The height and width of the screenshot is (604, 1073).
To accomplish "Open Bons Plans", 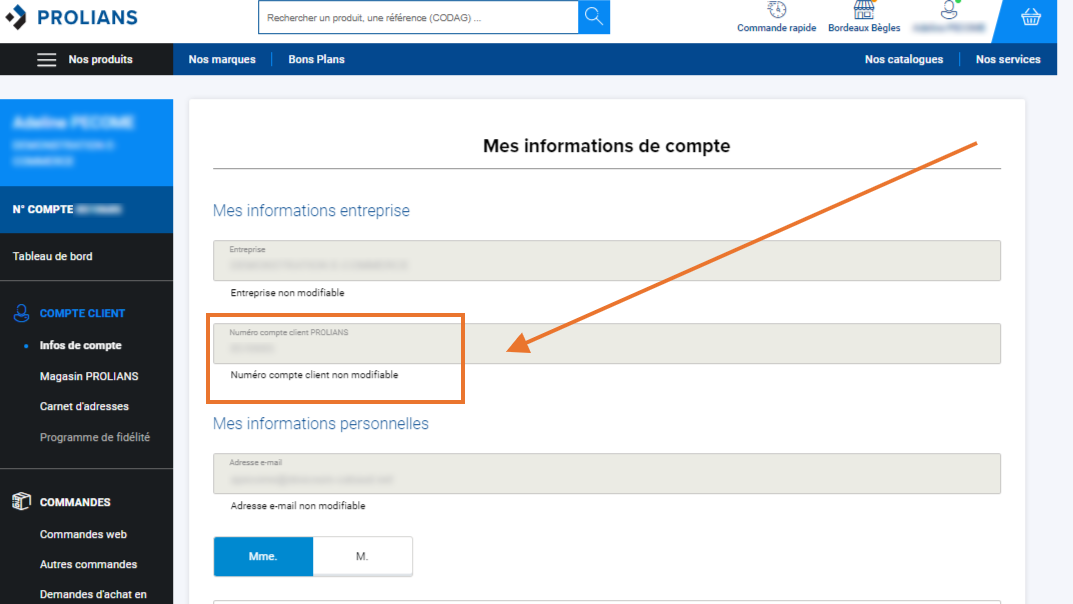I will click(316, 60).
